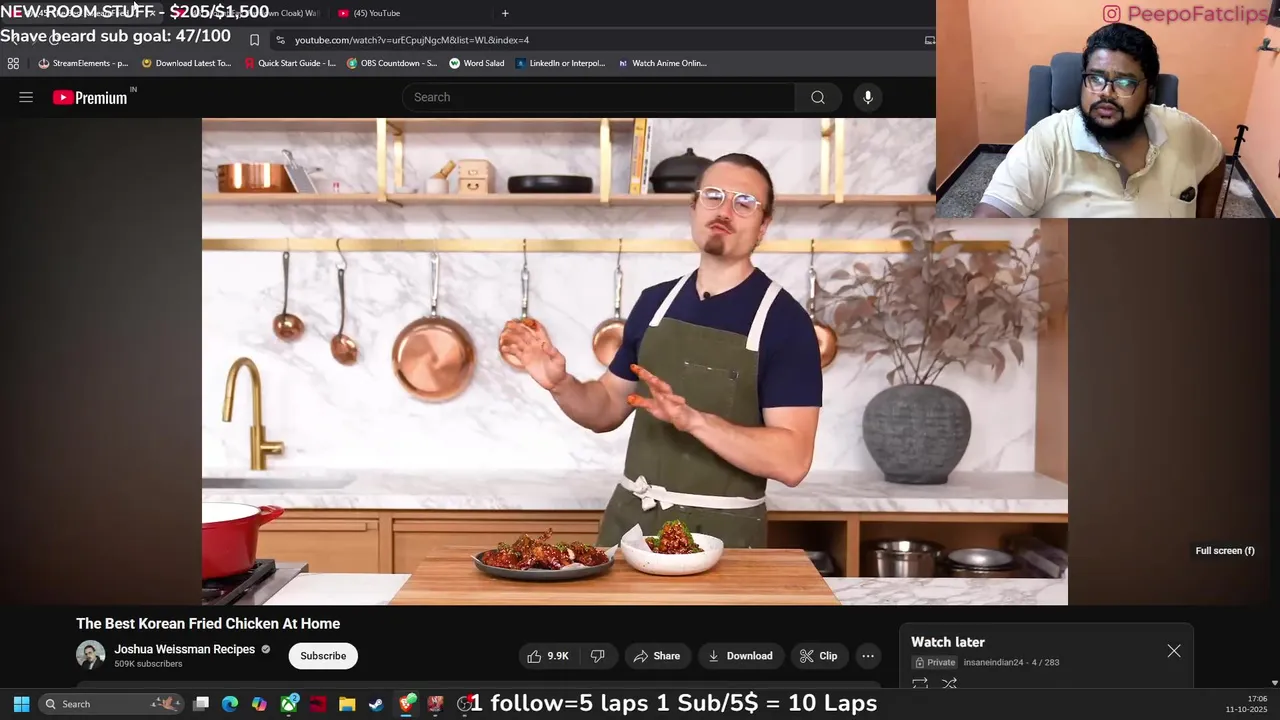
Task: Click the Private badge in Watch later
Action: coord(935,662)
